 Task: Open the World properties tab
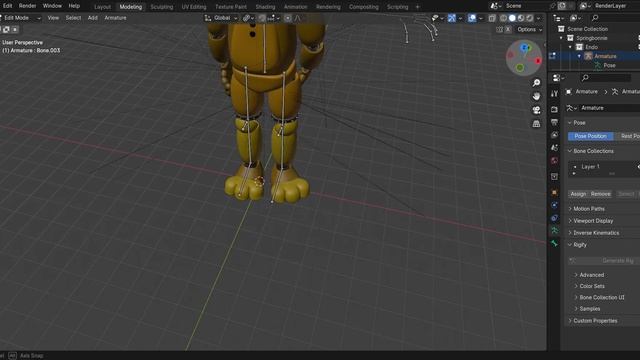pyautogui.click(x=554, y=160)
